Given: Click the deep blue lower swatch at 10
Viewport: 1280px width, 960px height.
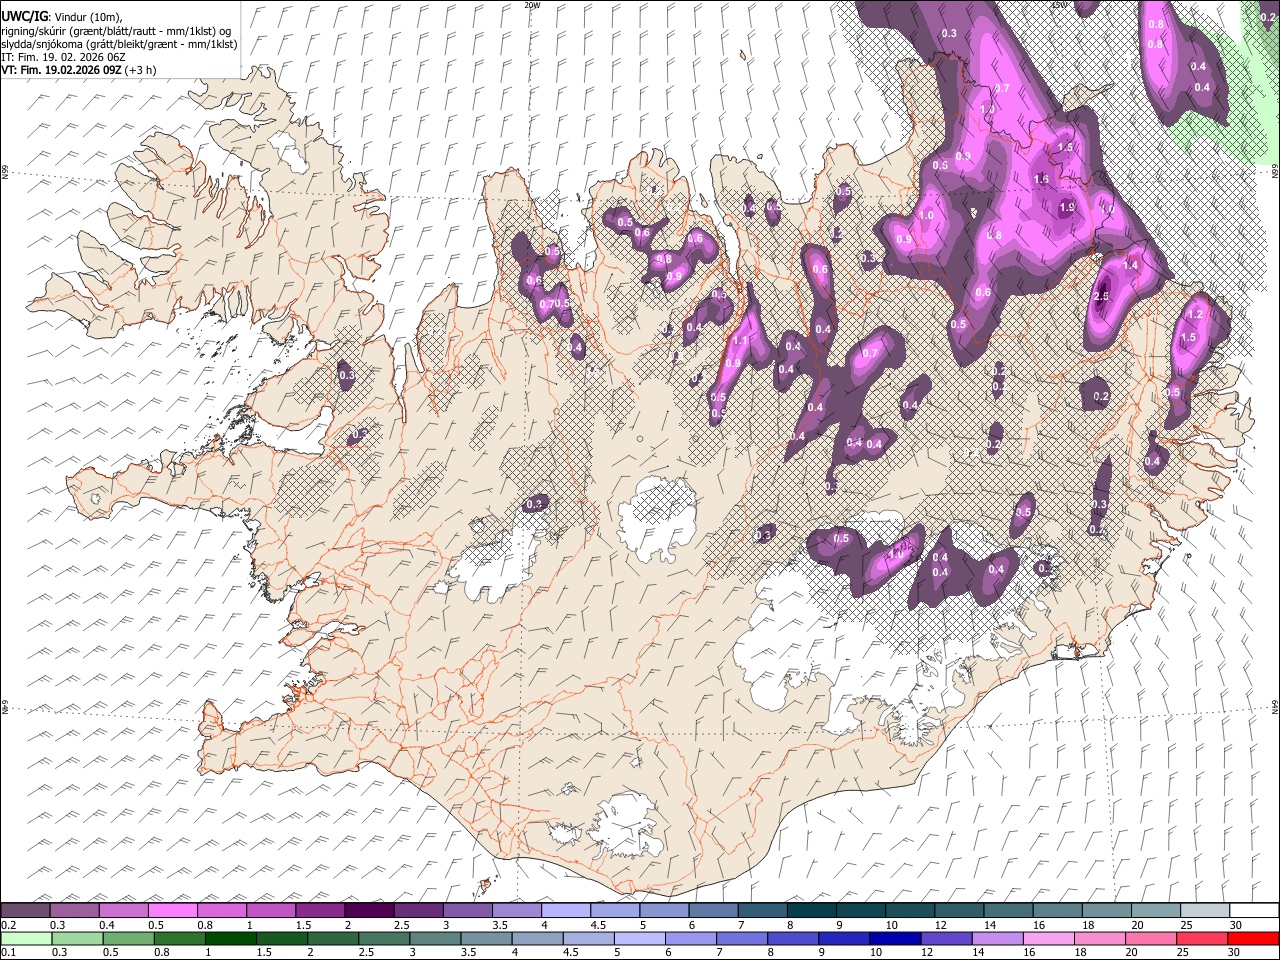Looking at the screenshot, I should (x=895, y=939).
